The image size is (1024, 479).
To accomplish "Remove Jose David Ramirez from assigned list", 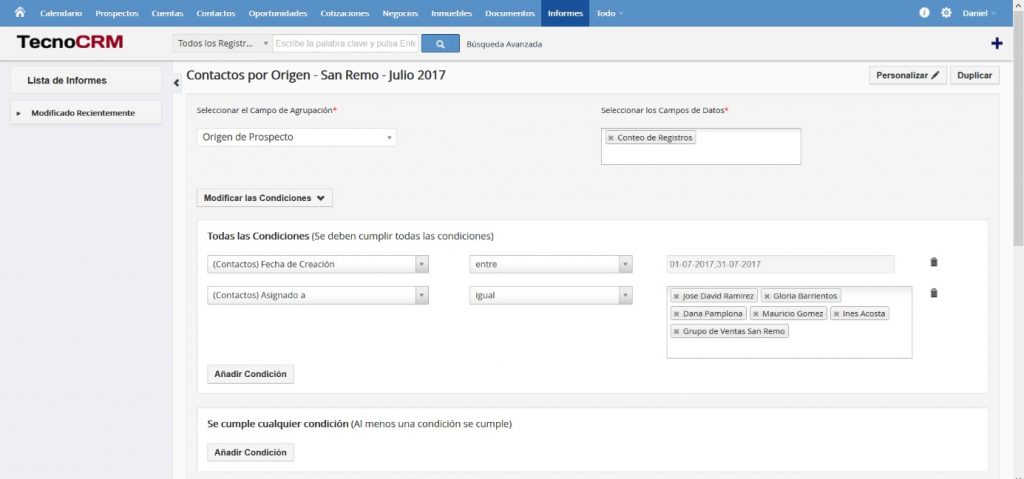I will coord(677,297).
